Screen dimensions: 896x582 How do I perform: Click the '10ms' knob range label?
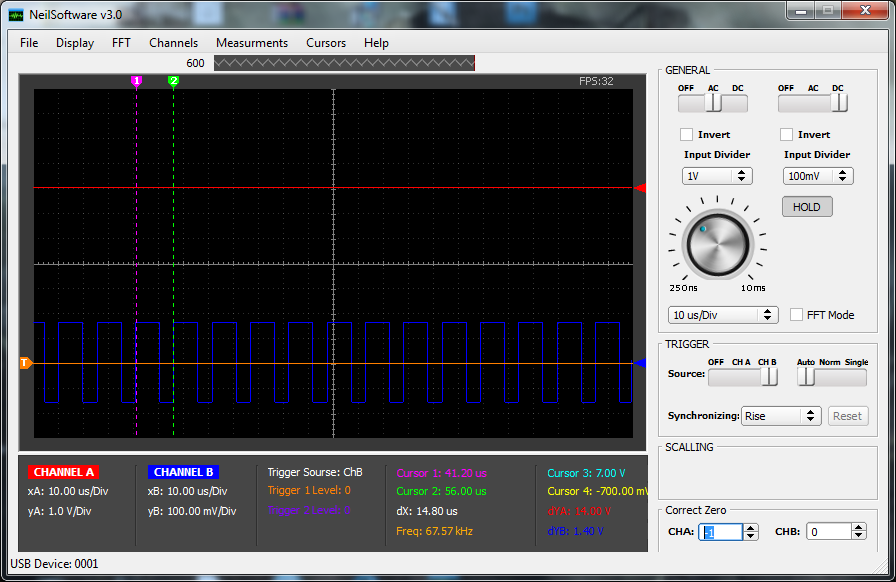click(753, 288)
